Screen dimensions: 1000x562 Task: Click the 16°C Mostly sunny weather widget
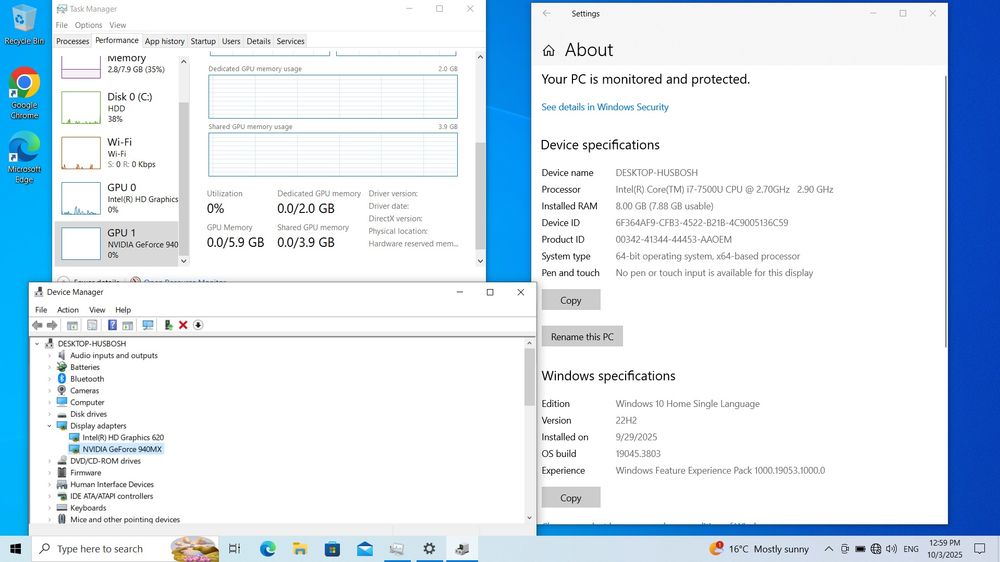pyautogui.click(x=759, y=549)
